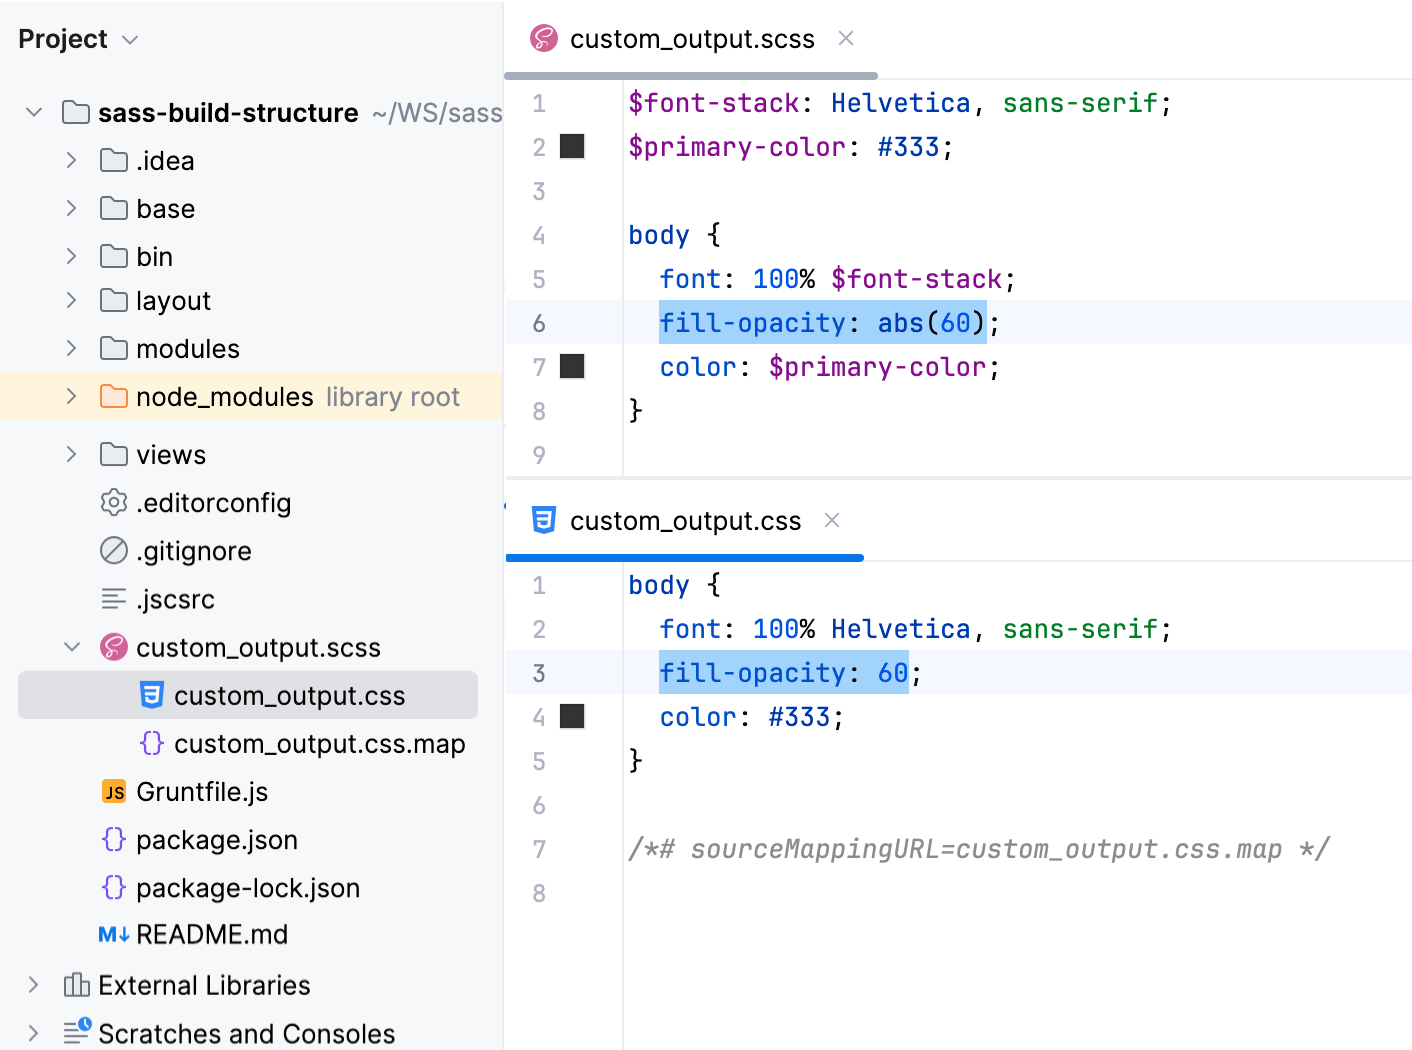Click the gear icon next to .editorconfig
The width and height of the screenshot is (1412, 1050).
[x=114, y=503]
